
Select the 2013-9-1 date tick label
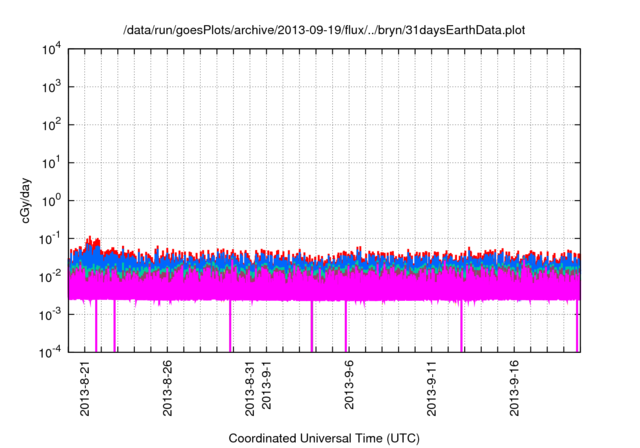(x=266, y=385)
